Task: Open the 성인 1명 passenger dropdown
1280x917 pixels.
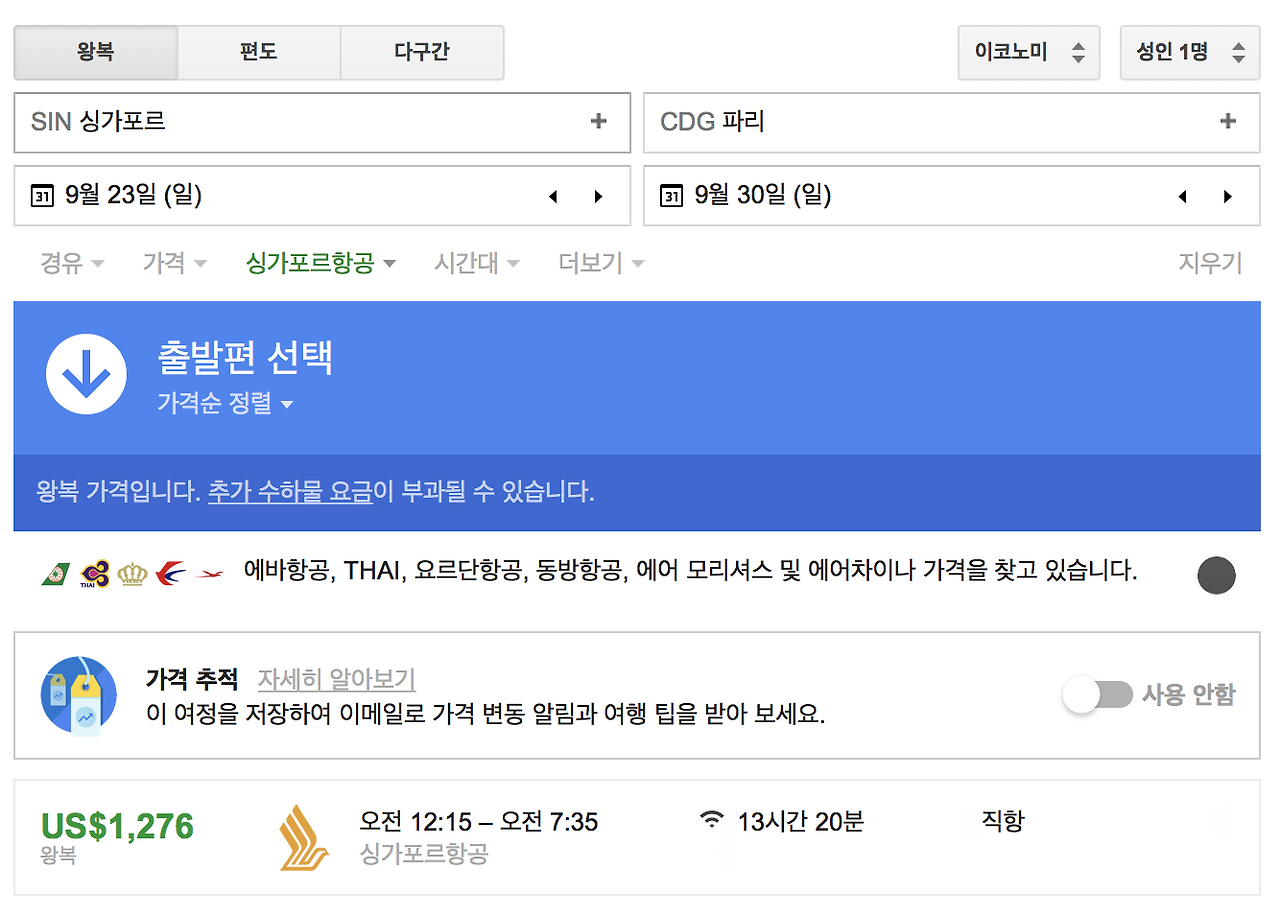Action: 1190,52
